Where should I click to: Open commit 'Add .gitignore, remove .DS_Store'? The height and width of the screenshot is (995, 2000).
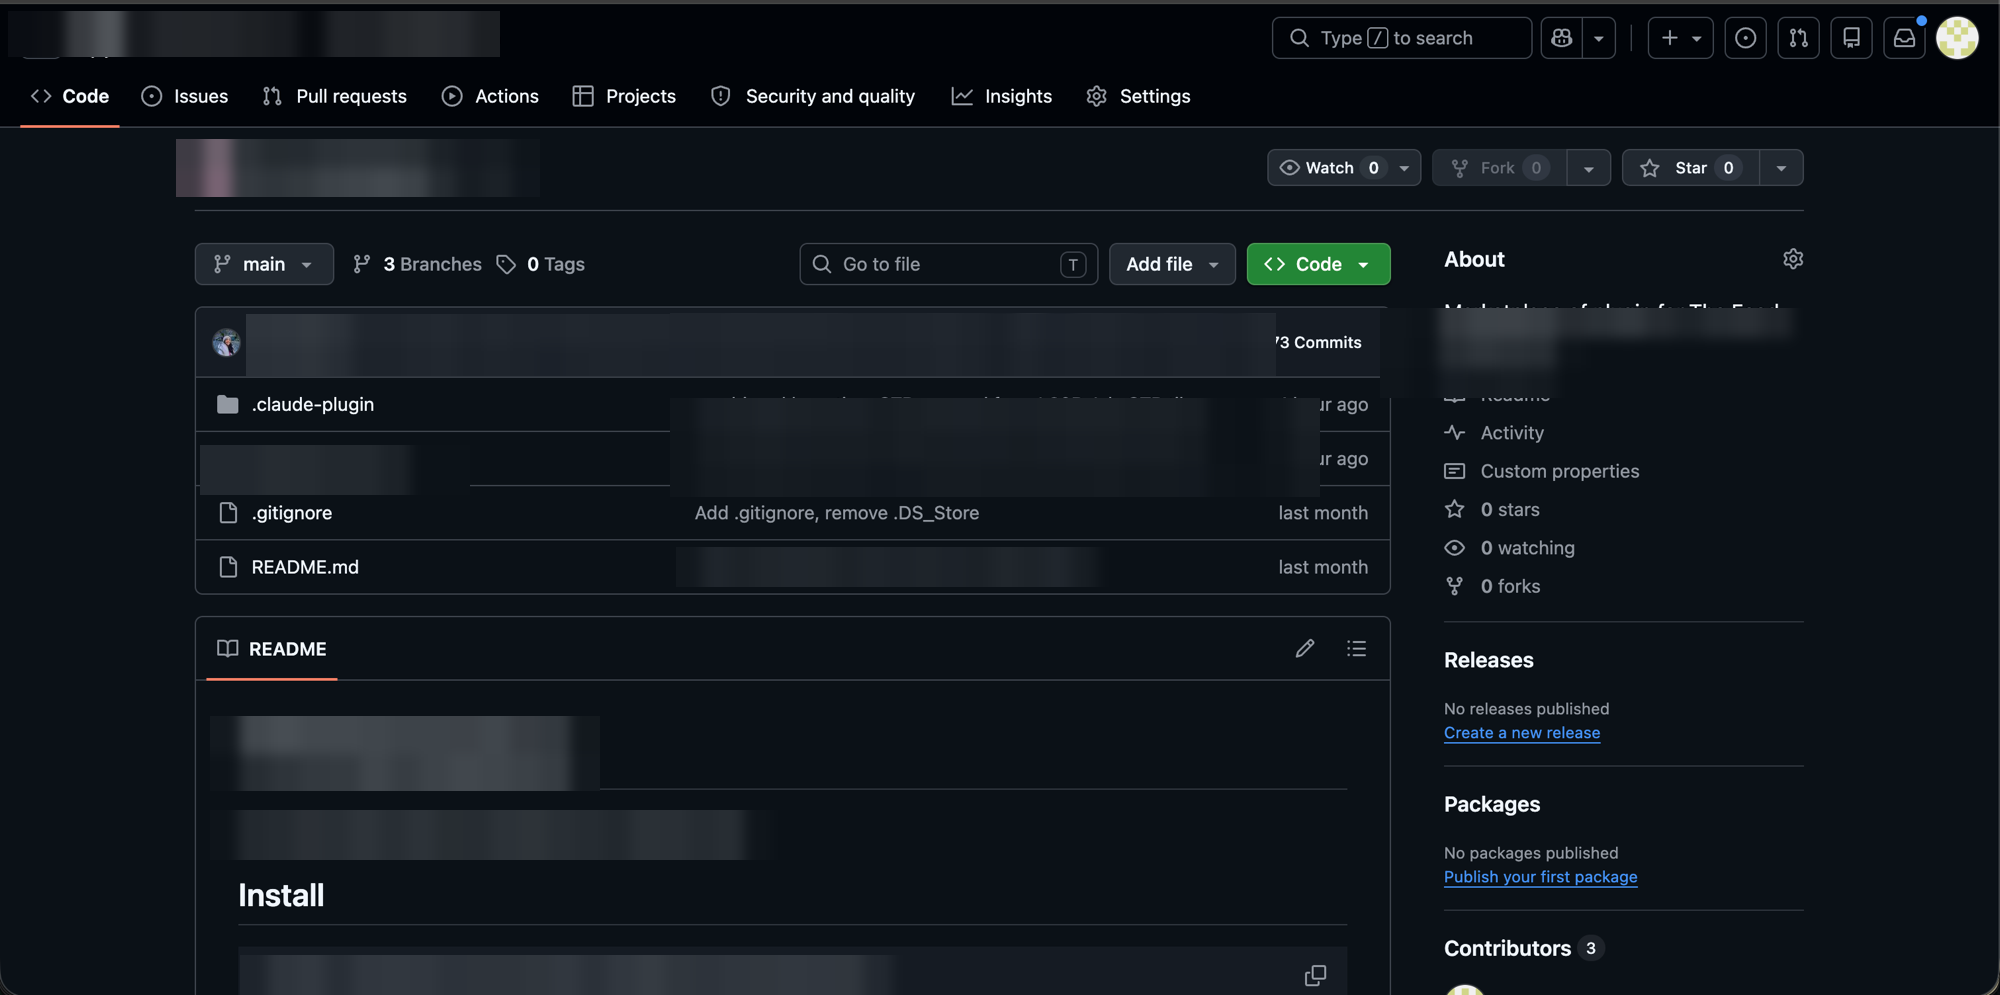coord(837,513)
